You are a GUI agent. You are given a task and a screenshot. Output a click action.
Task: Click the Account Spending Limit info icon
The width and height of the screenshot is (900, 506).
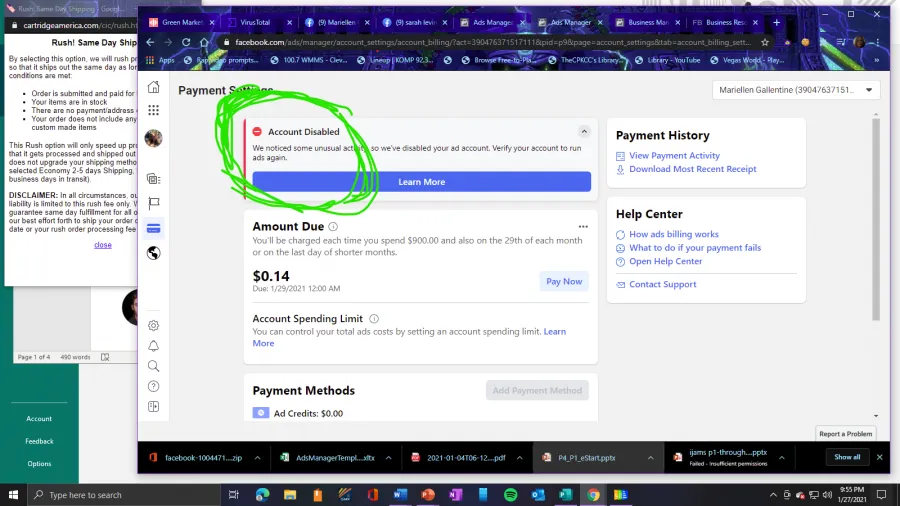[x=374, y=319]
